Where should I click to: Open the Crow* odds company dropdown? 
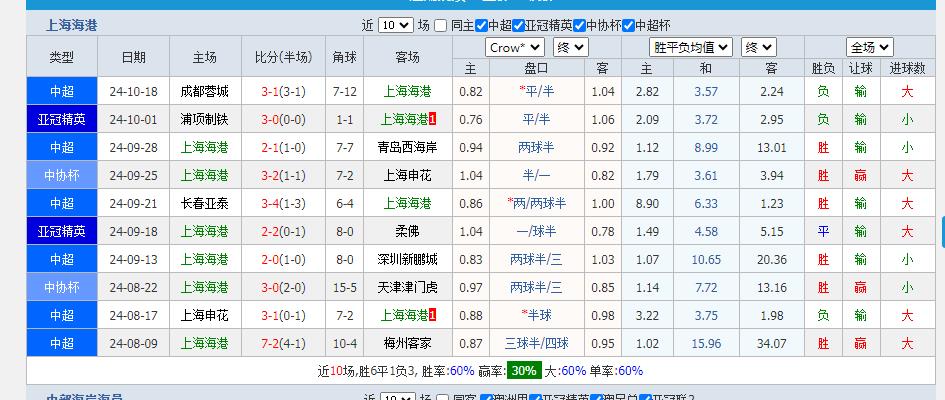point(514,47)
